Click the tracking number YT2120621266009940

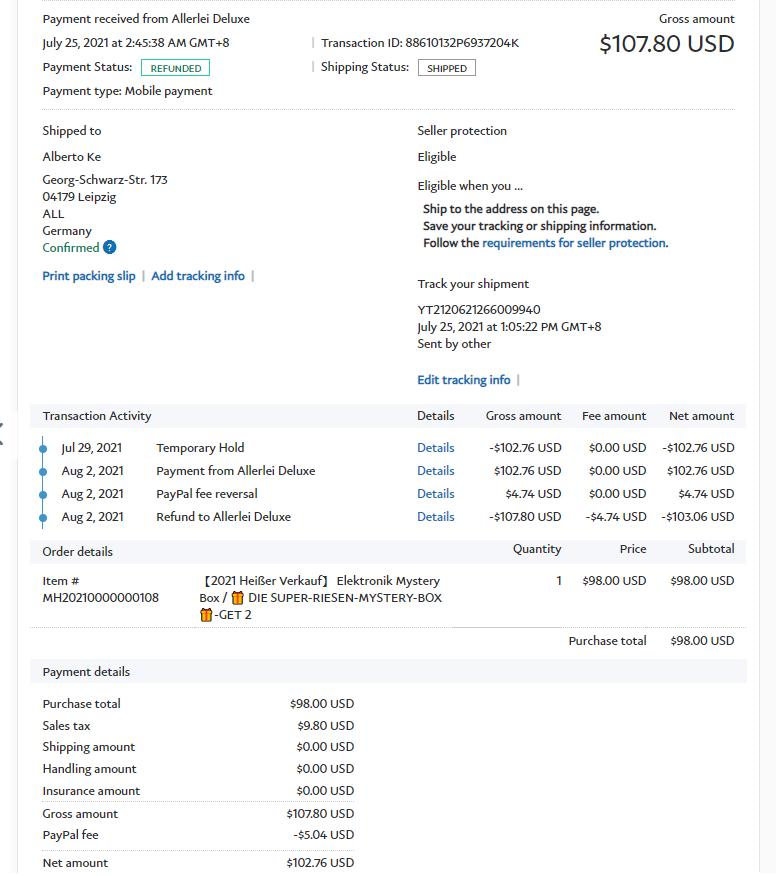click(x=479, y=310)
